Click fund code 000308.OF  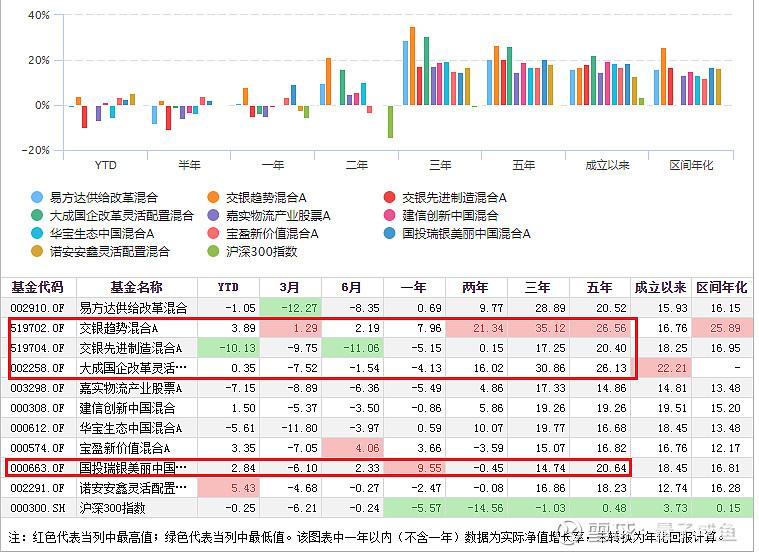point(38,408)
